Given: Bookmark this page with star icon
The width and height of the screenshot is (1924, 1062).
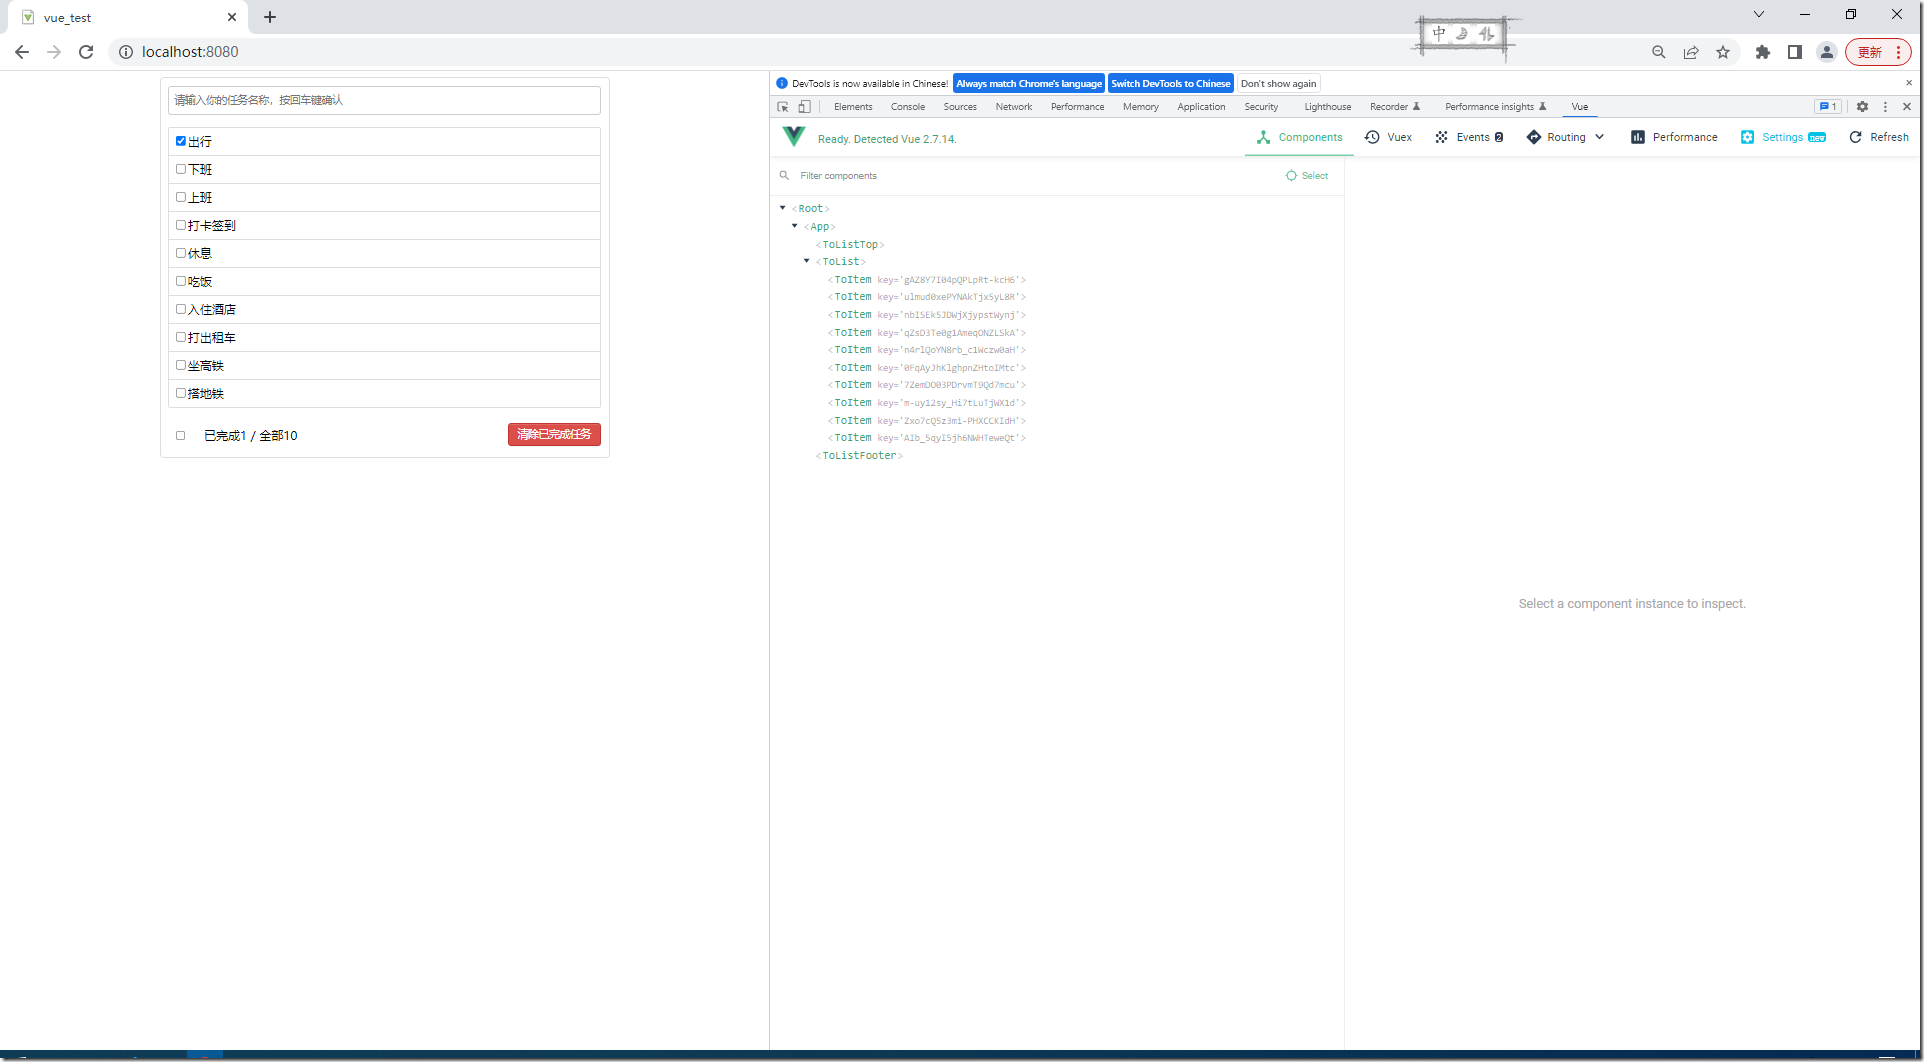Looking at the screenshot, I should tap(1723, 52).
